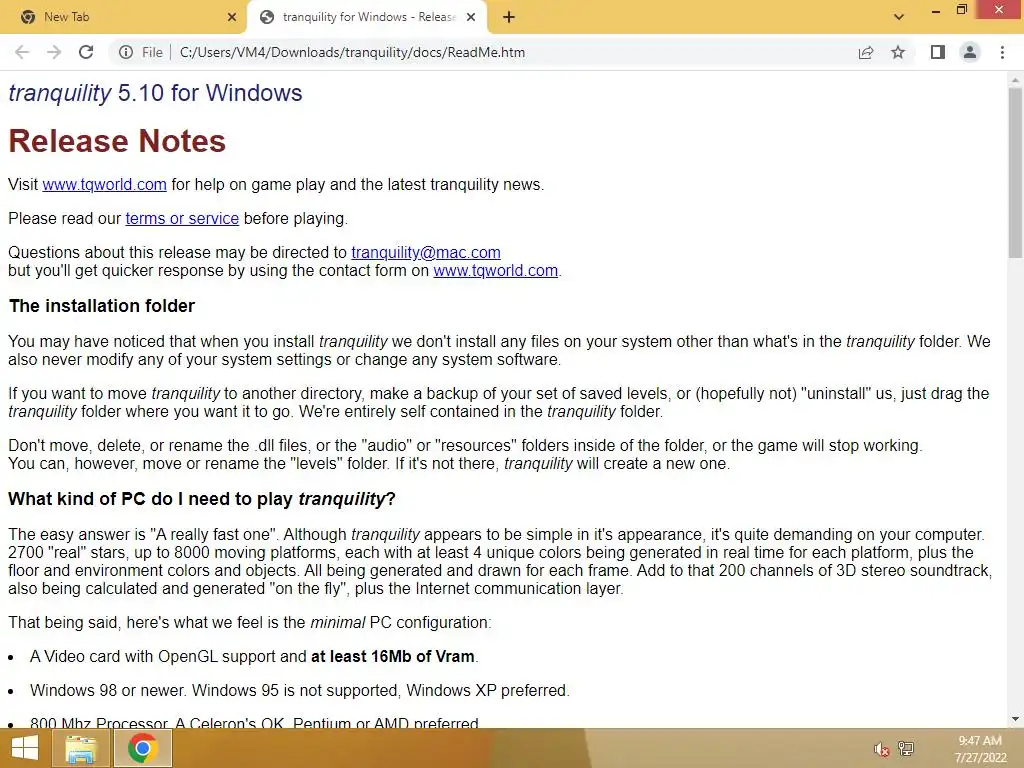1024x768 pixels.
Task: Open first www.tqworld.com link
Action: (x=104, y=185)
